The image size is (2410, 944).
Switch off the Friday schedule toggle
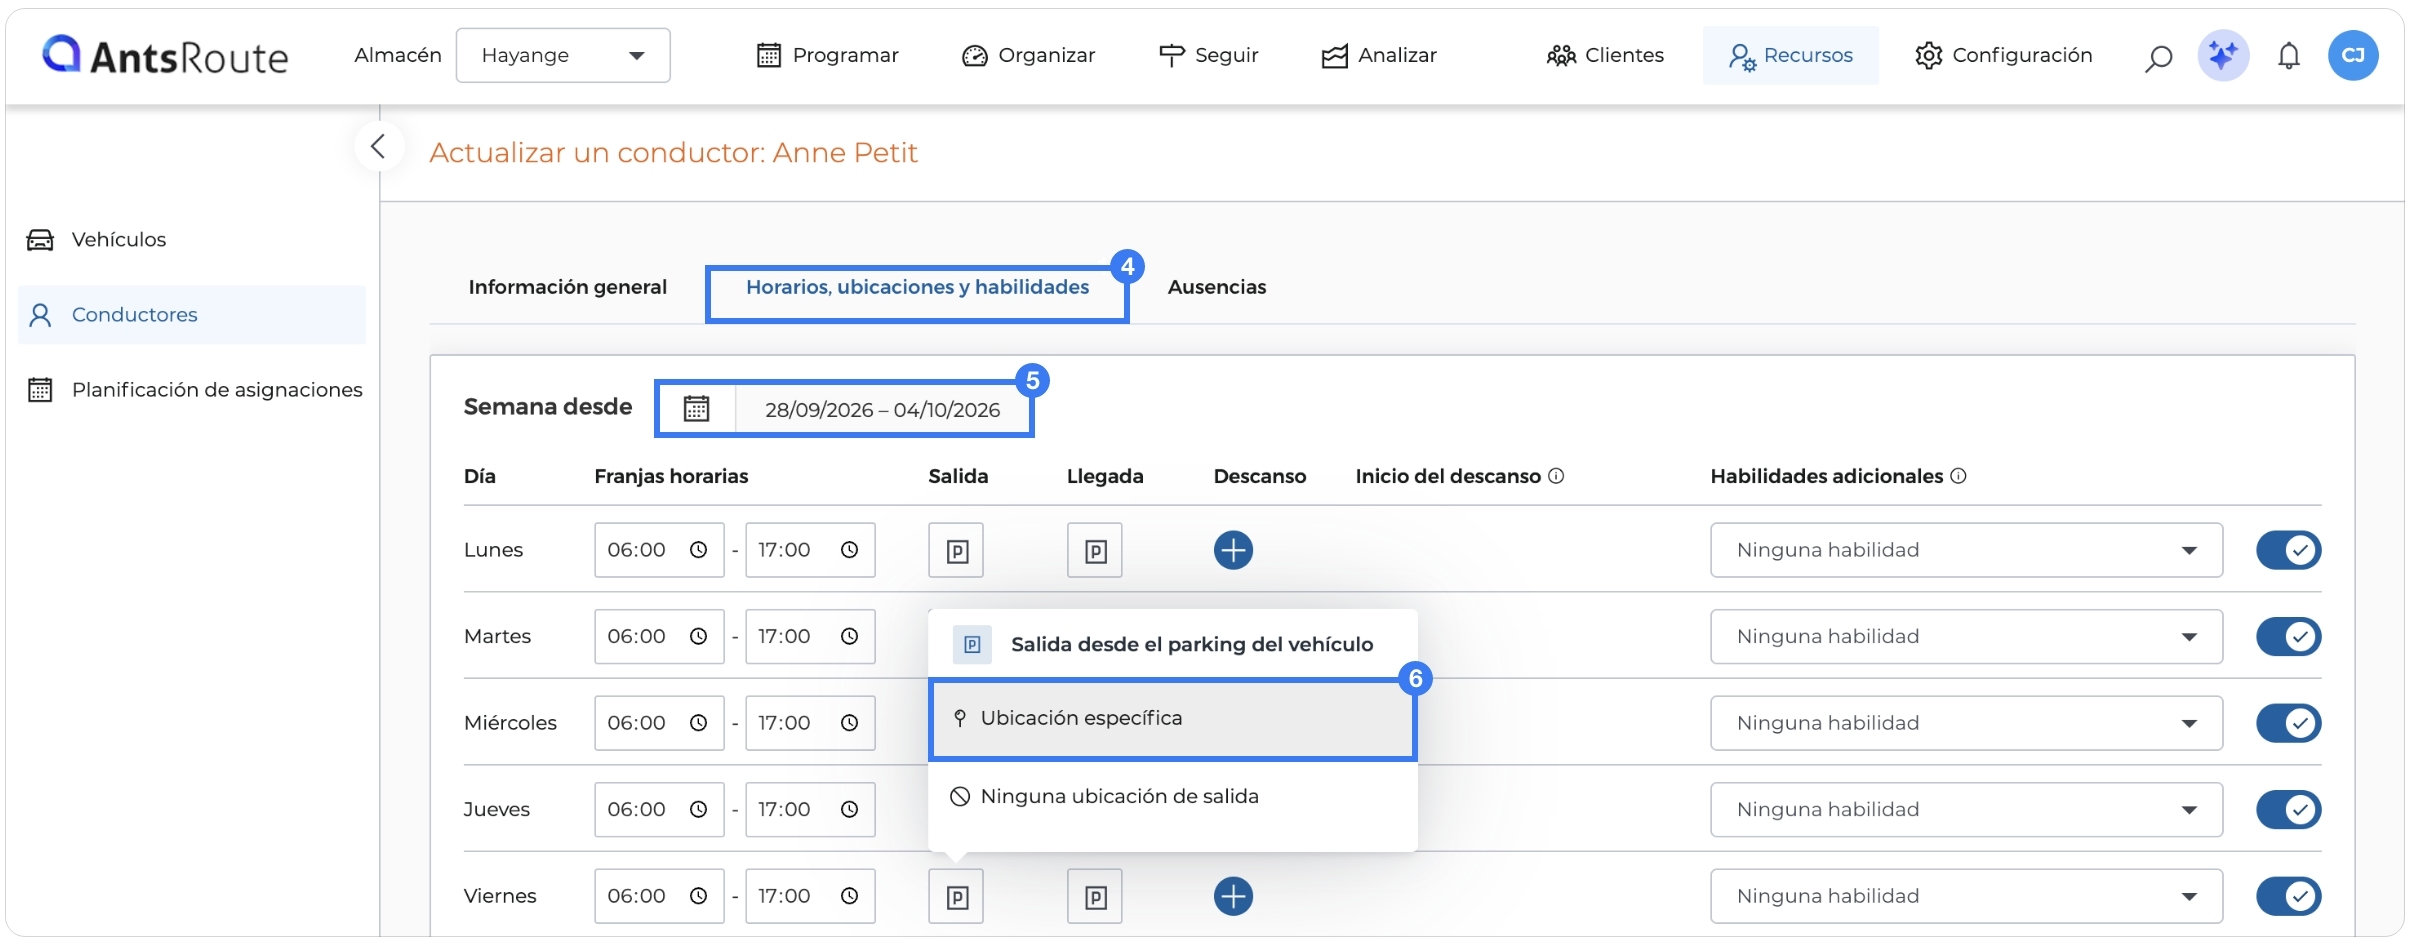coord(2288,896)
